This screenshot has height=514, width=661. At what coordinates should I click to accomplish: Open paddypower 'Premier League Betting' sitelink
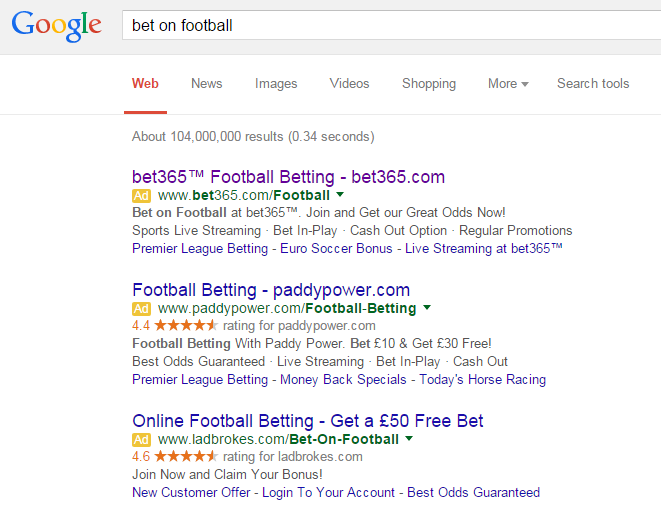pyautogui.click(x=200, y=379)
